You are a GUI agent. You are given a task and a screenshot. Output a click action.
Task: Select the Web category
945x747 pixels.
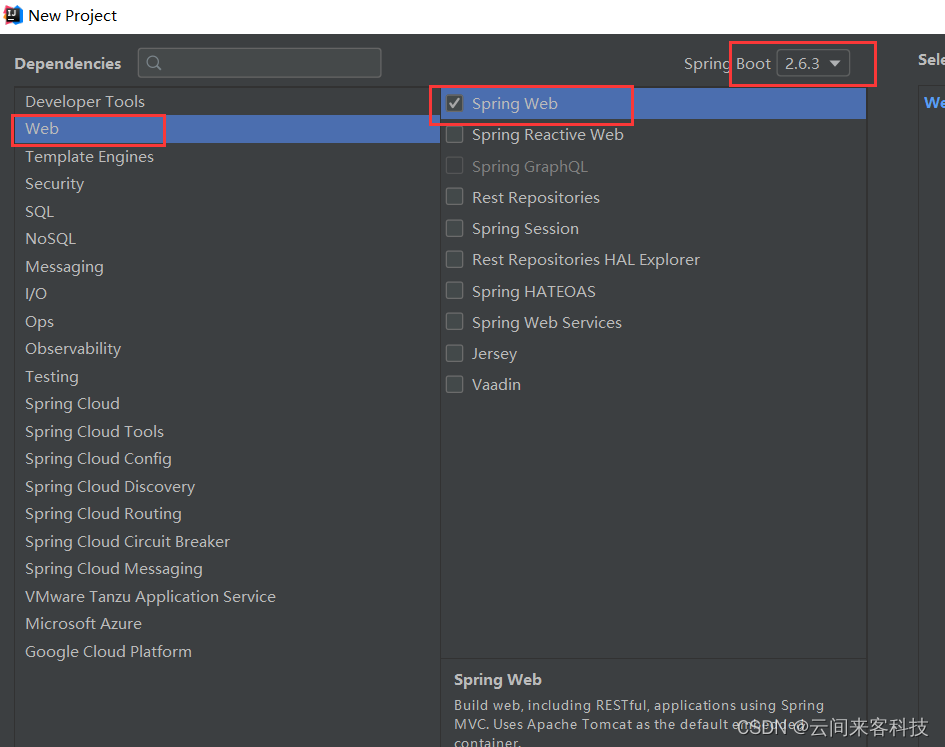click(x=227, y=129)
